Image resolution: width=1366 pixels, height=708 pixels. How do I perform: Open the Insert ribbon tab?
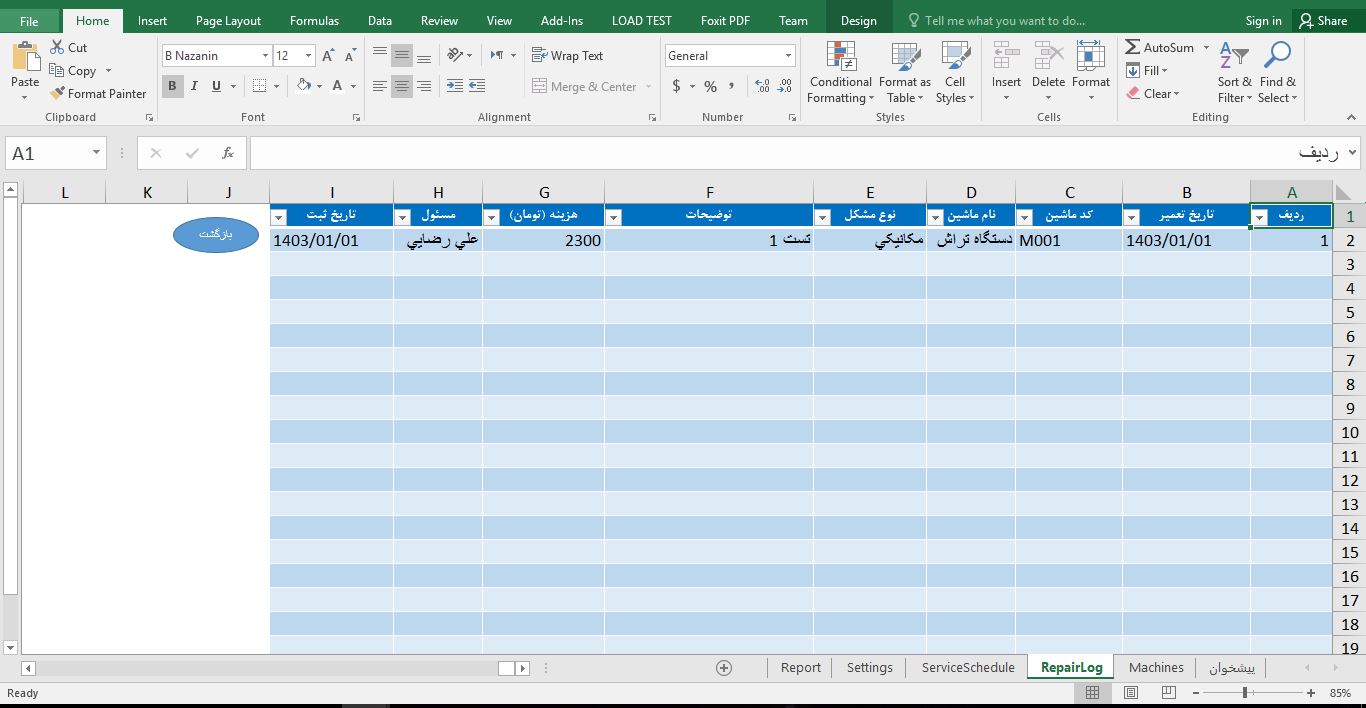click(152, 20)
